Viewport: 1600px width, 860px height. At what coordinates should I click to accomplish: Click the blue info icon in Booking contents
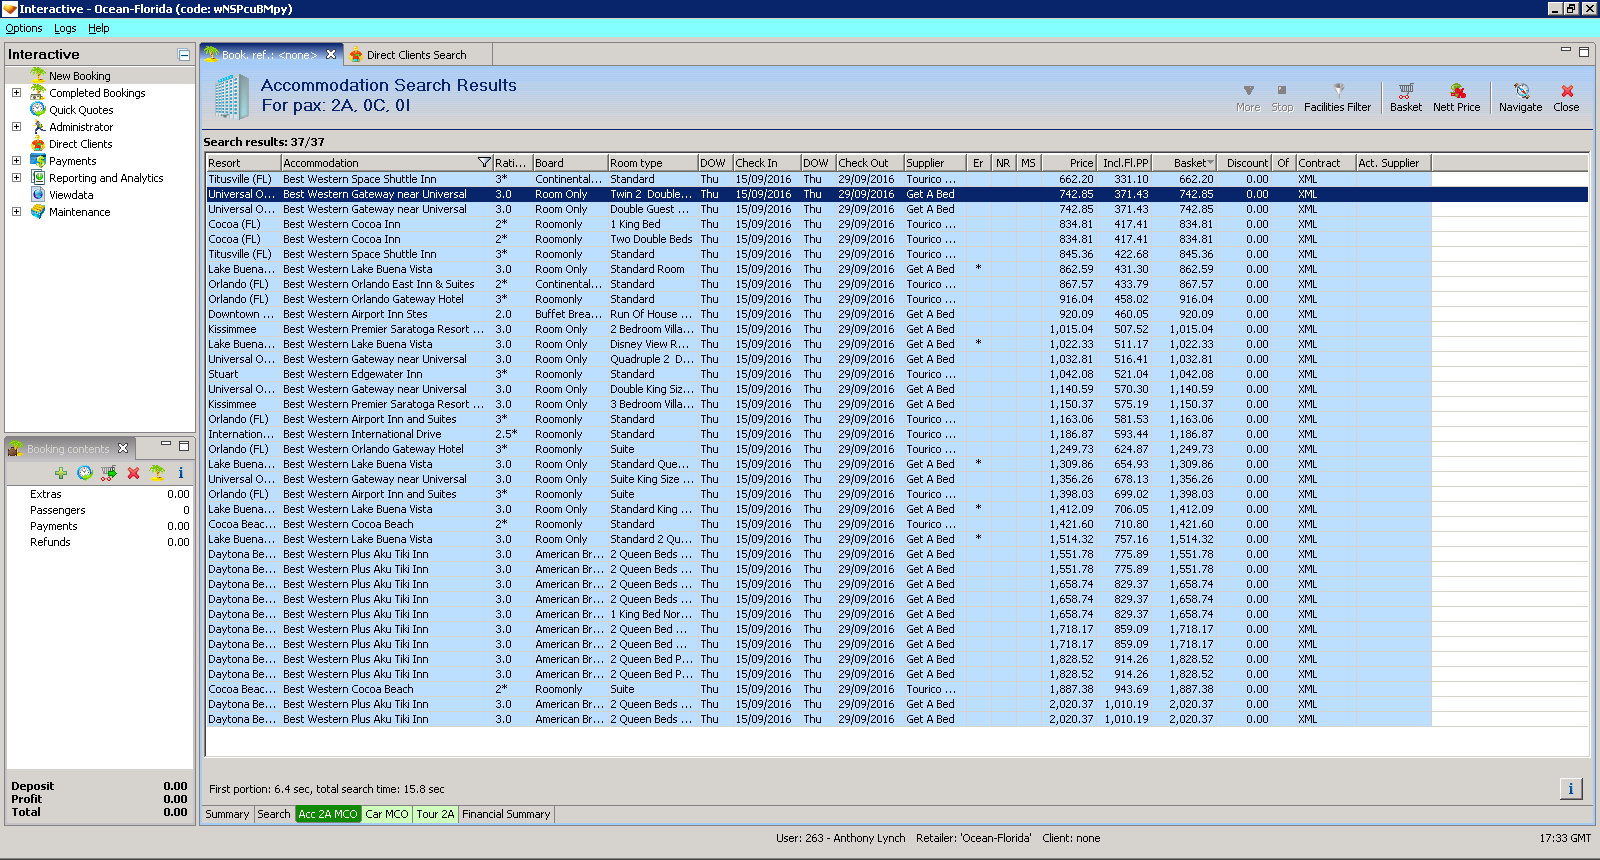point(181,473)
